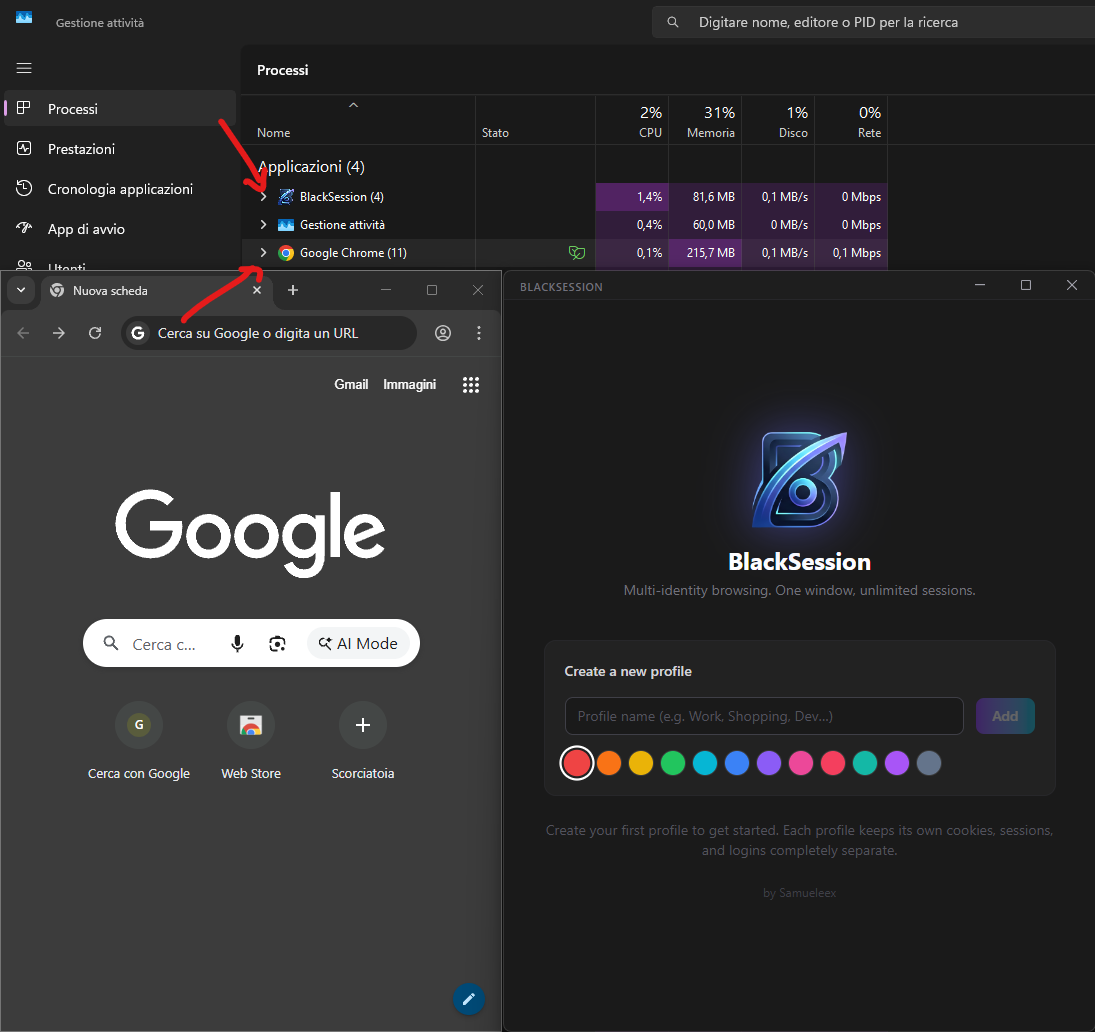
Task: Start voice search with microphone icon
Action: [x=237, y=643]
